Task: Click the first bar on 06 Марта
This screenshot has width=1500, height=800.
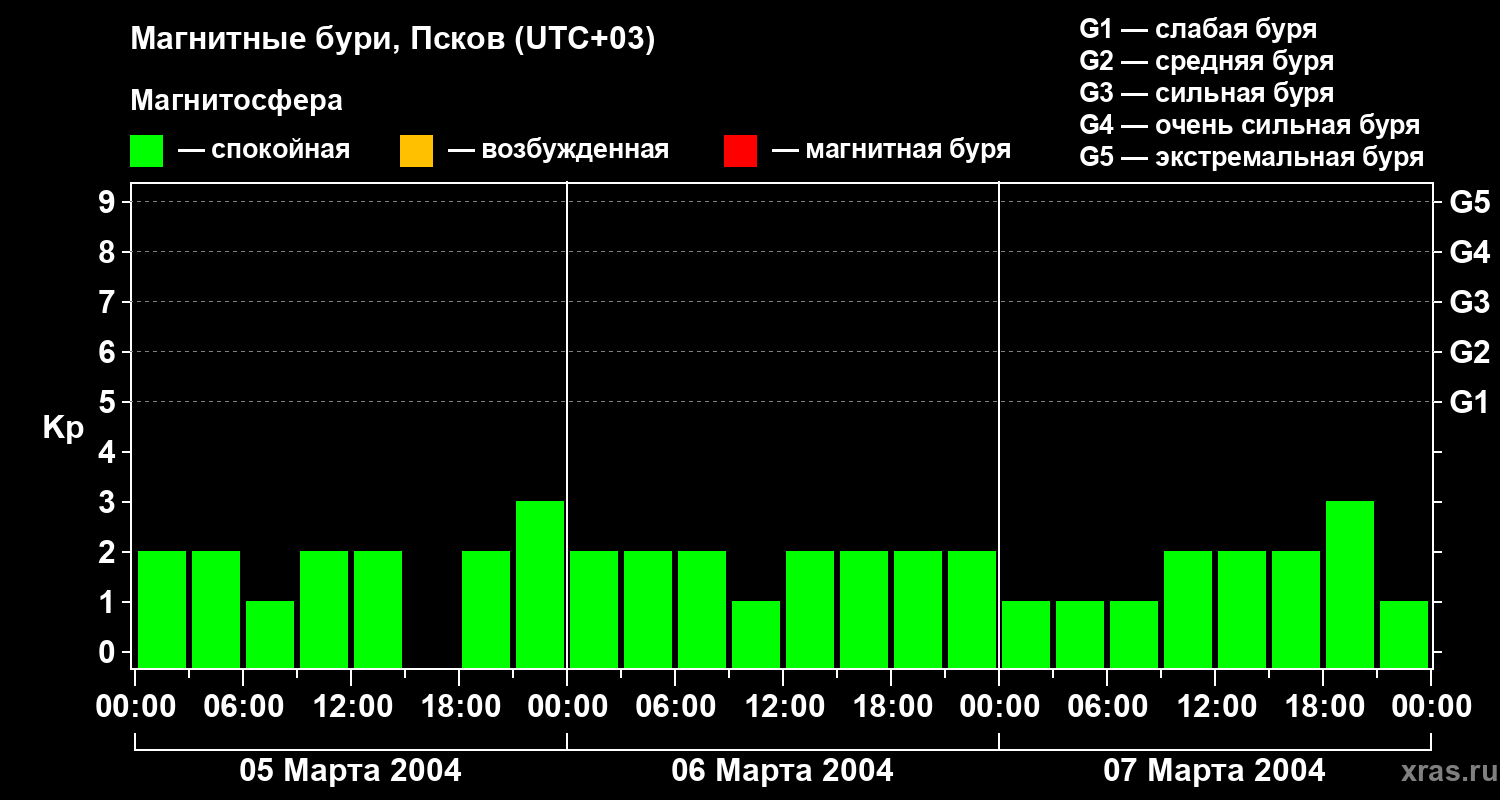Action: click(594, 609)
